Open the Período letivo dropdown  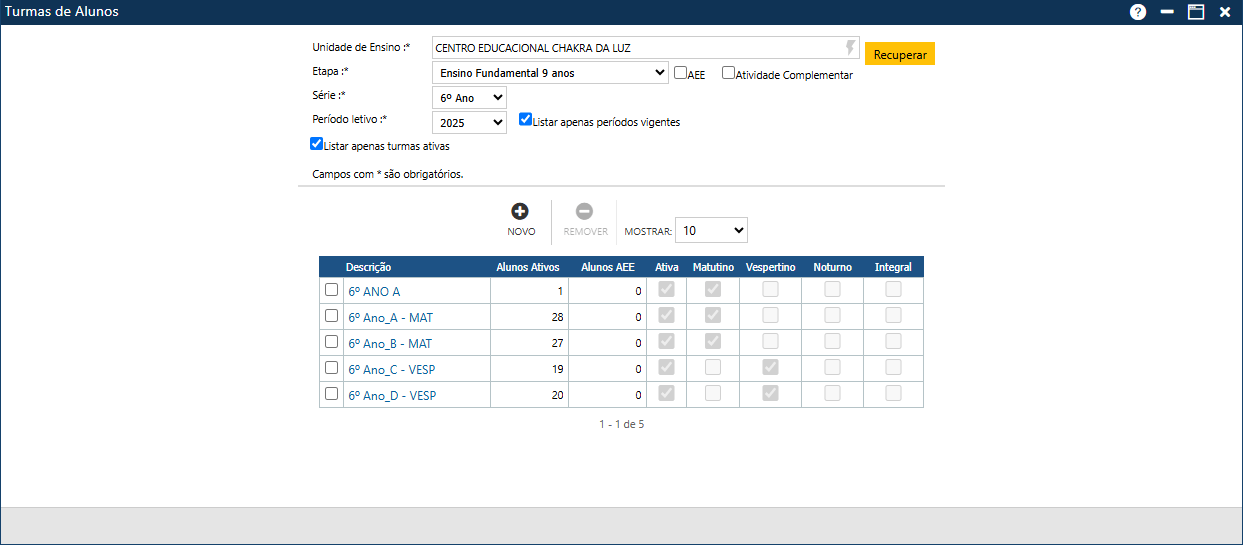(x=469, y=123)
